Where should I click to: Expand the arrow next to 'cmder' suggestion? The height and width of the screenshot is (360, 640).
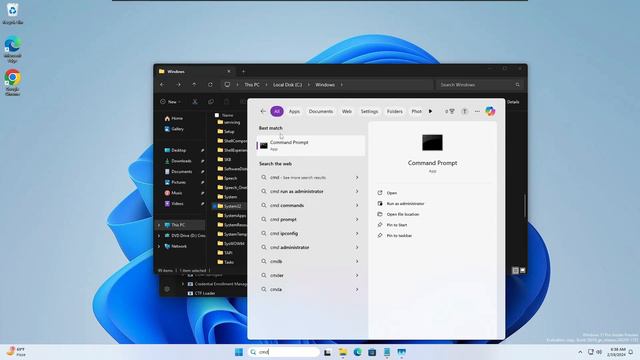point(357,275)
